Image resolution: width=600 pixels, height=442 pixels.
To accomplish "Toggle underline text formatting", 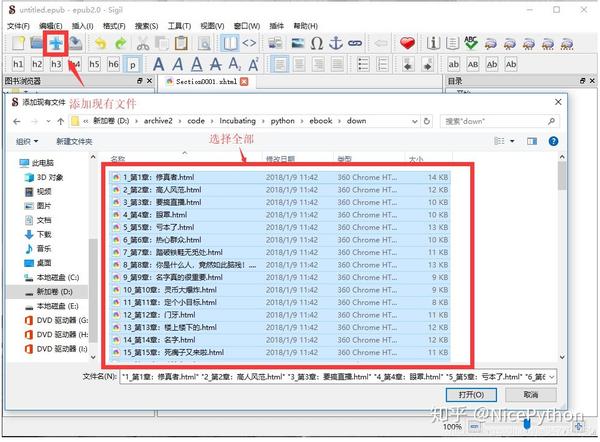I will (197, 64).
